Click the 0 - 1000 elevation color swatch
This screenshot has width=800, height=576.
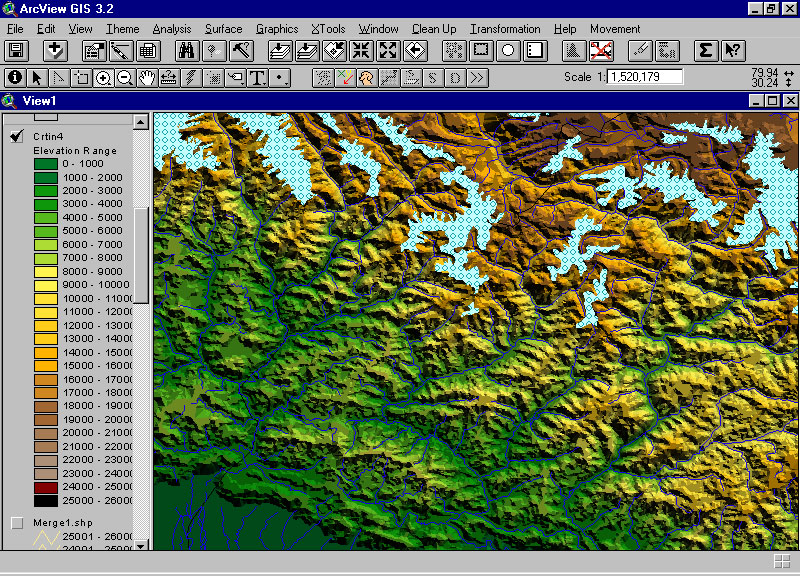(45, 163)
